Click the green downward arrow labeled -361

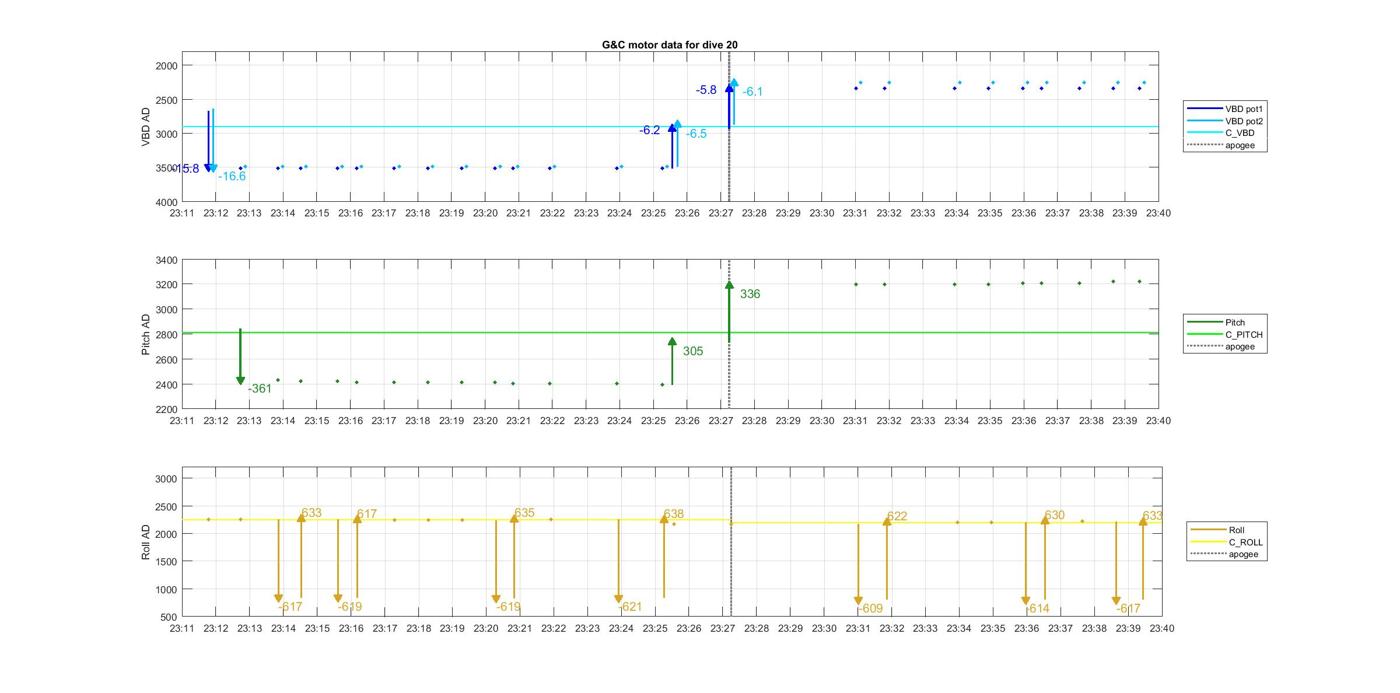click(x=240, y=357)
